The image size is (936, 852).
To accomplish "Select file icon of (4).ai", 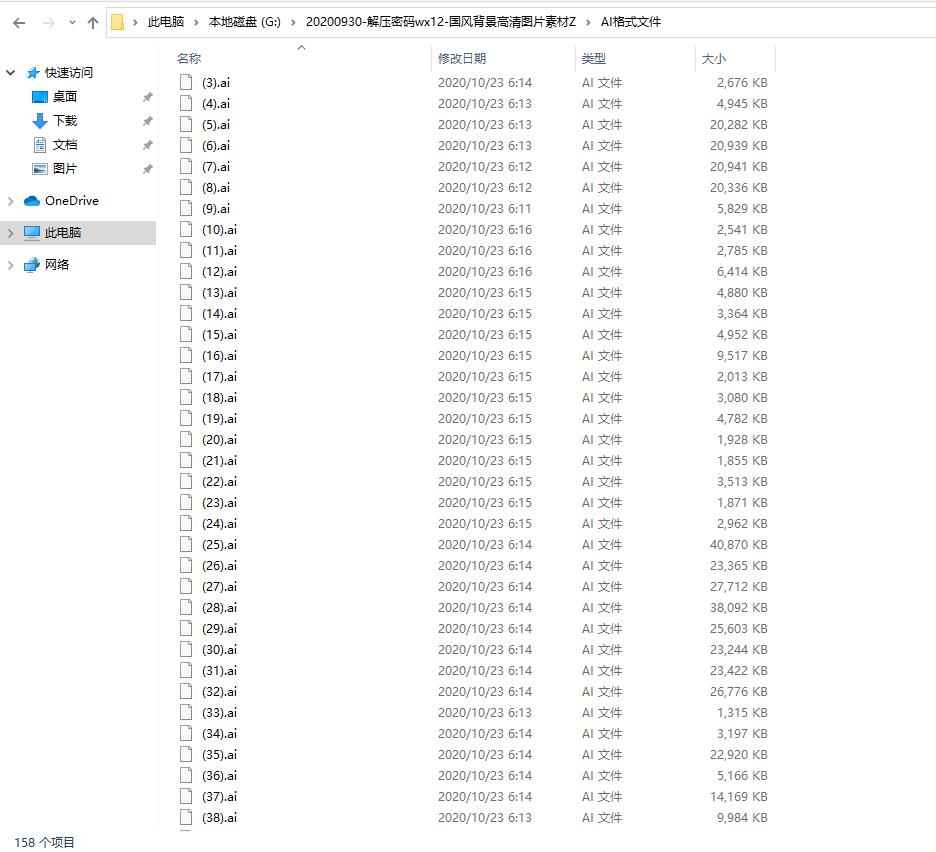I will point(186,103).
